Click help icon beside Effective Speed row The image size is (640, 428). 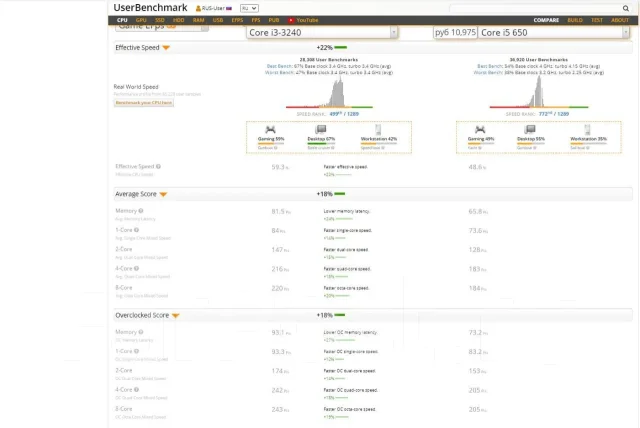click(x=158, y=166)
